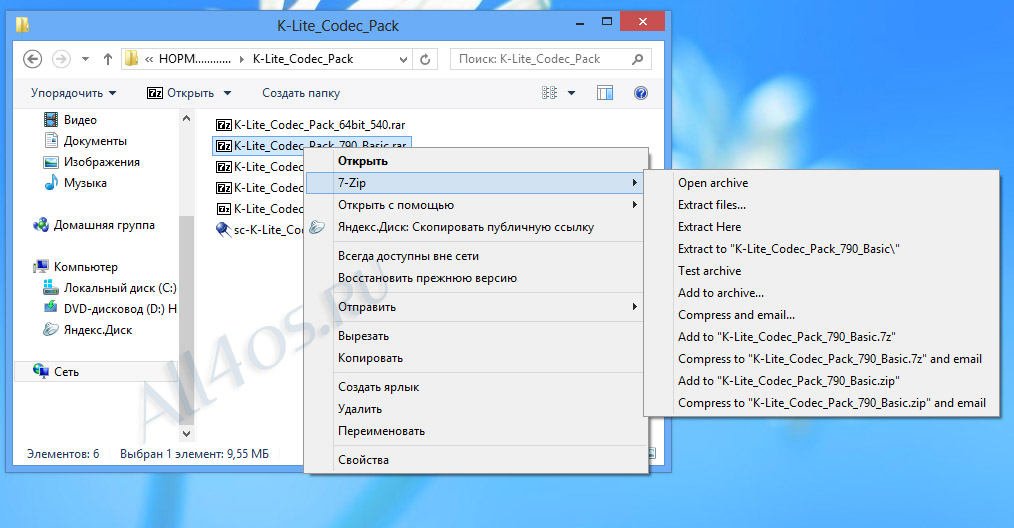Image resolution: width=1014 pixels, height=528 pixels.
Task: Select file K-Lite_Codec_Pack_64bit_540.rar
Action: click(x=310, y=125)
